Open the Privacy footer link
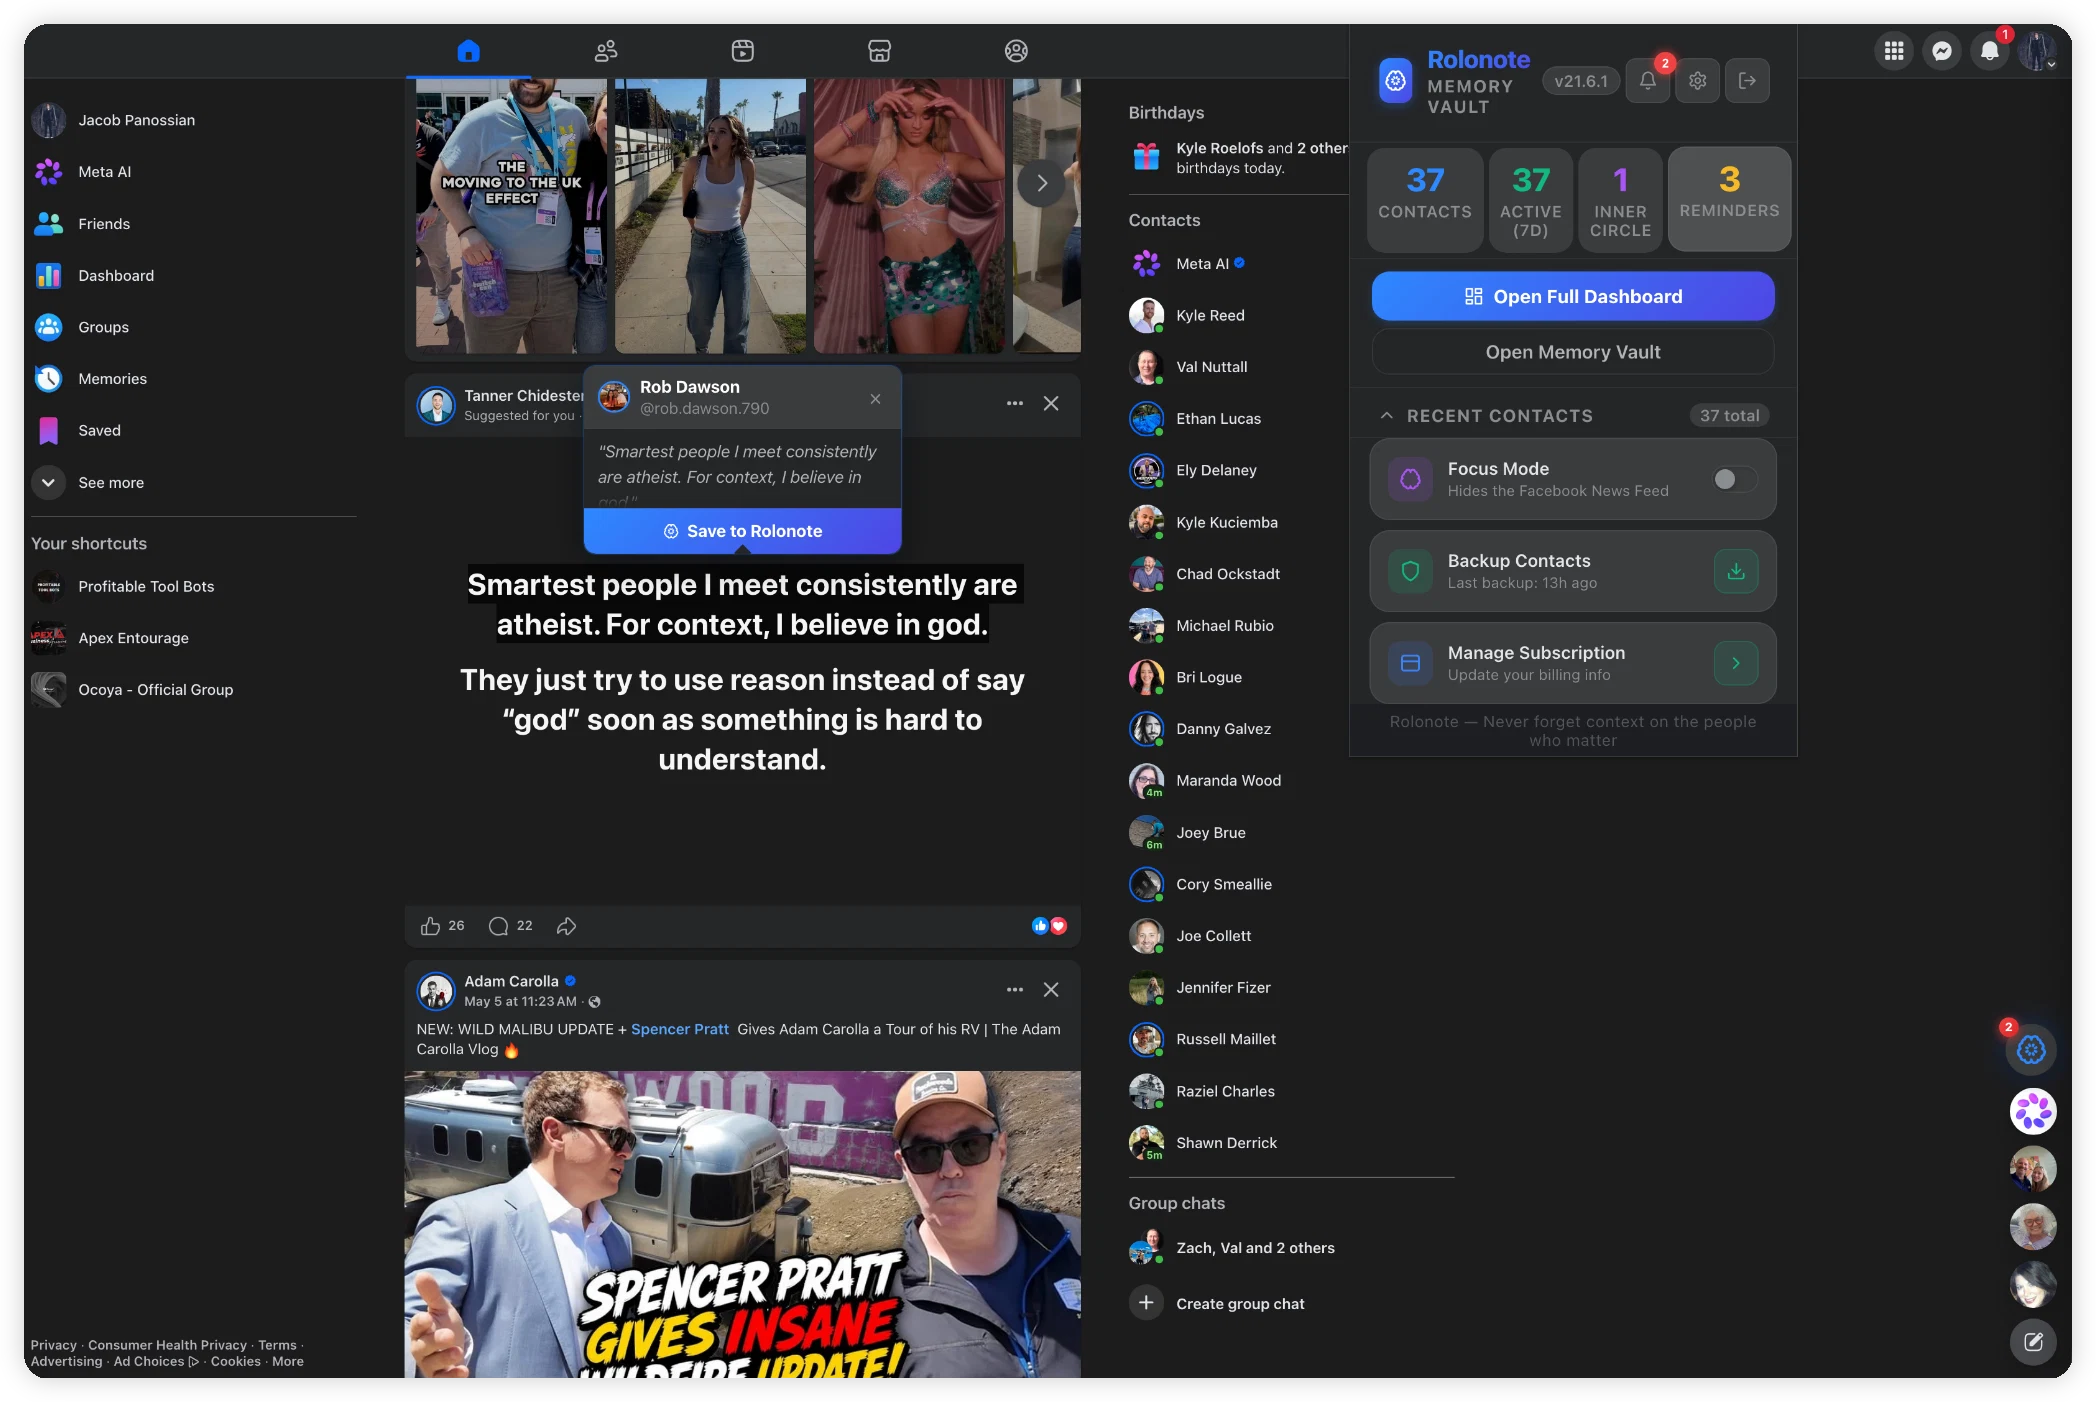2096x1402 pixels. click(53, 1345)
